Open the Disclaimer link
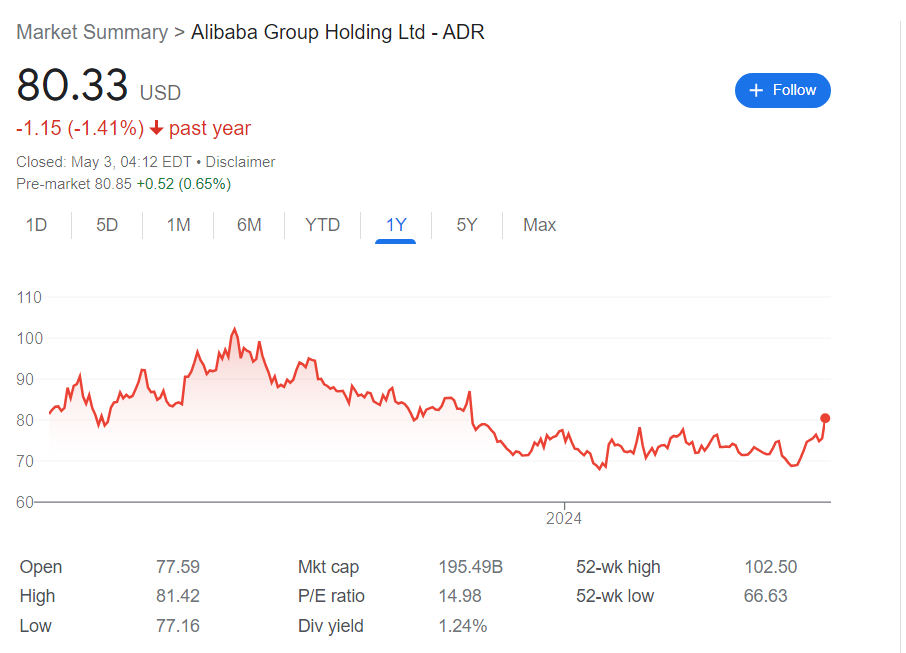Image resolution: width=906 pixels, height=653 pixels. pos(240,162)
